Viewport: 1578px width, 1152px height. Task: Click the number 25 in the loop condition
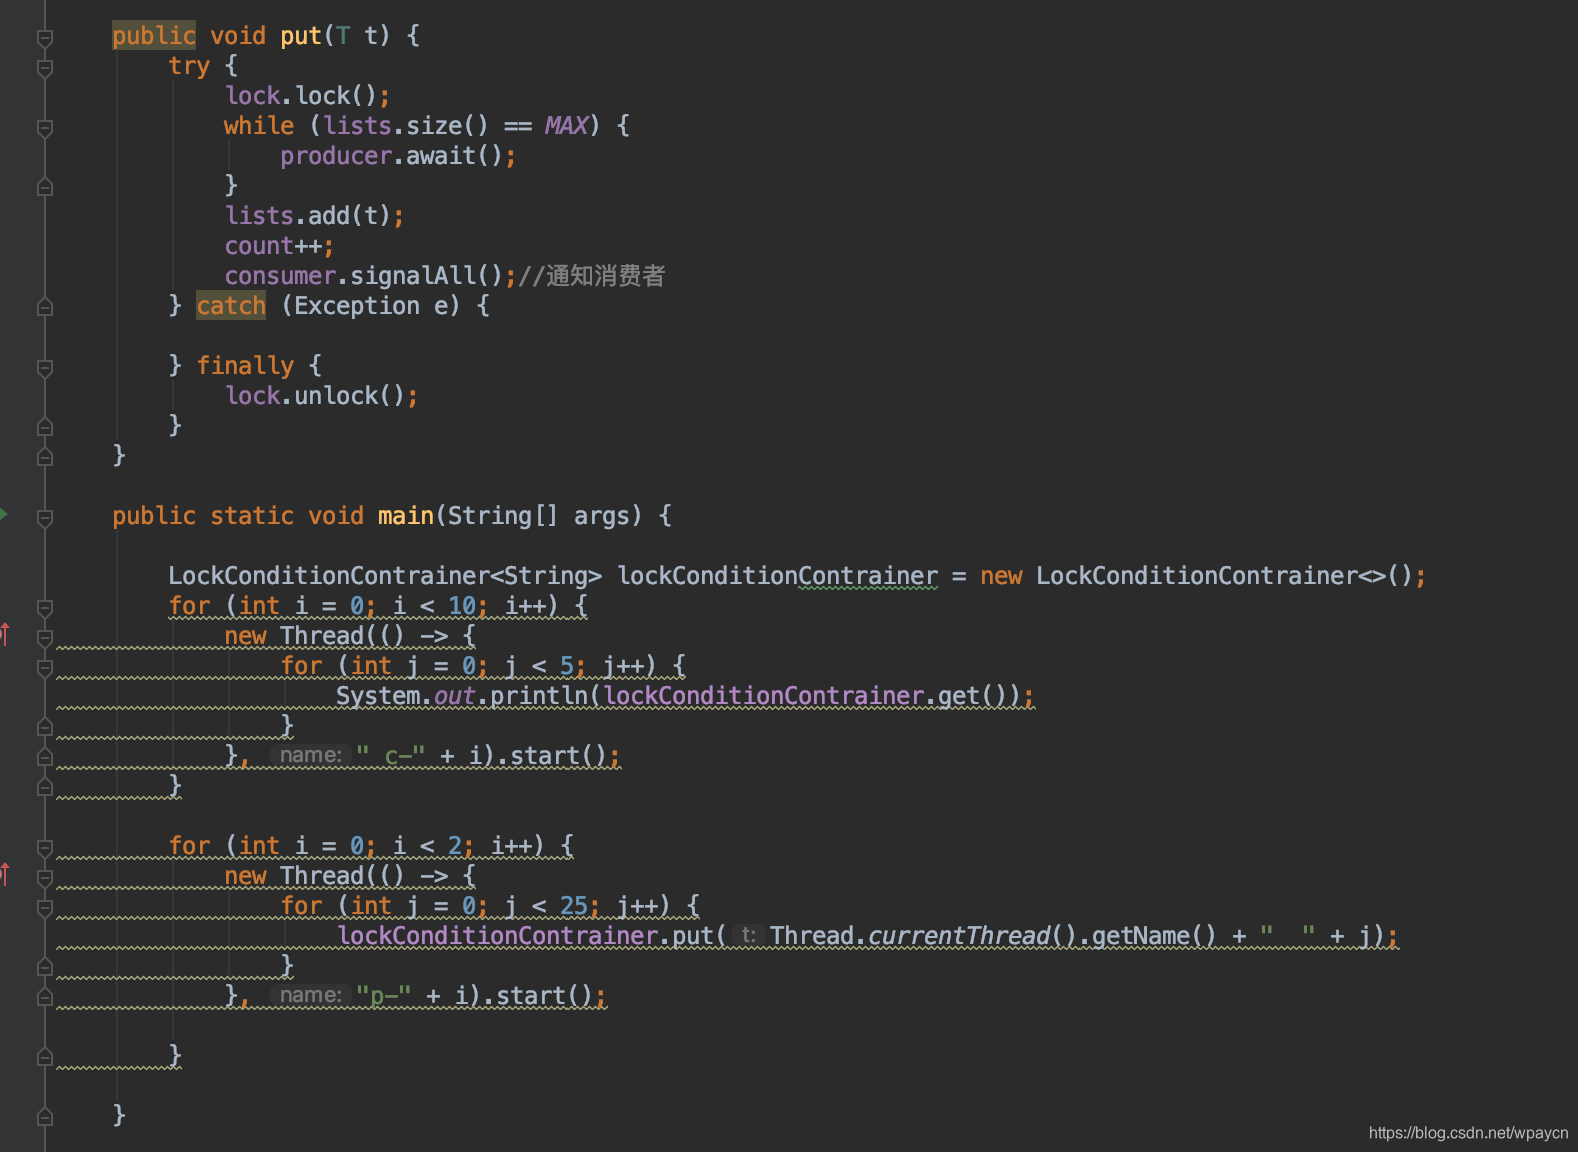pos(574,906)
